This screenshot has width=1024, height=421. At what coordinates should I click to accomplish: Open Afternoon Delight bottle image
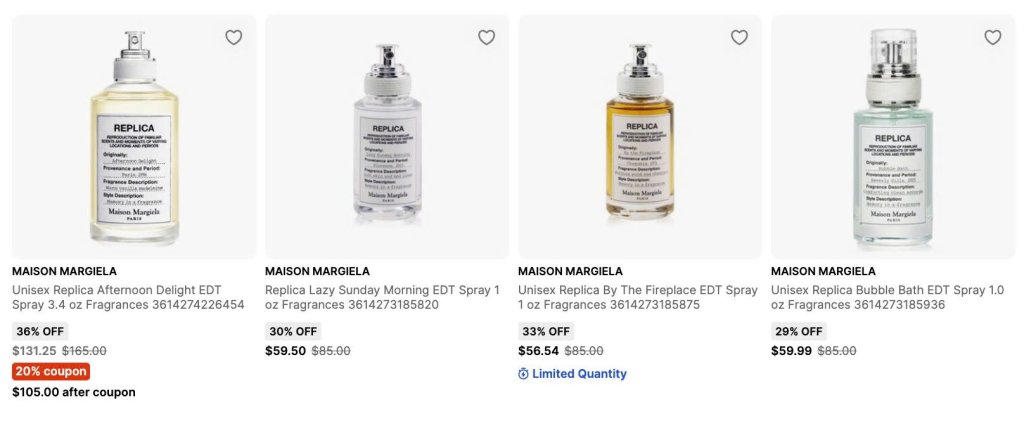click(x=134, y=137)
